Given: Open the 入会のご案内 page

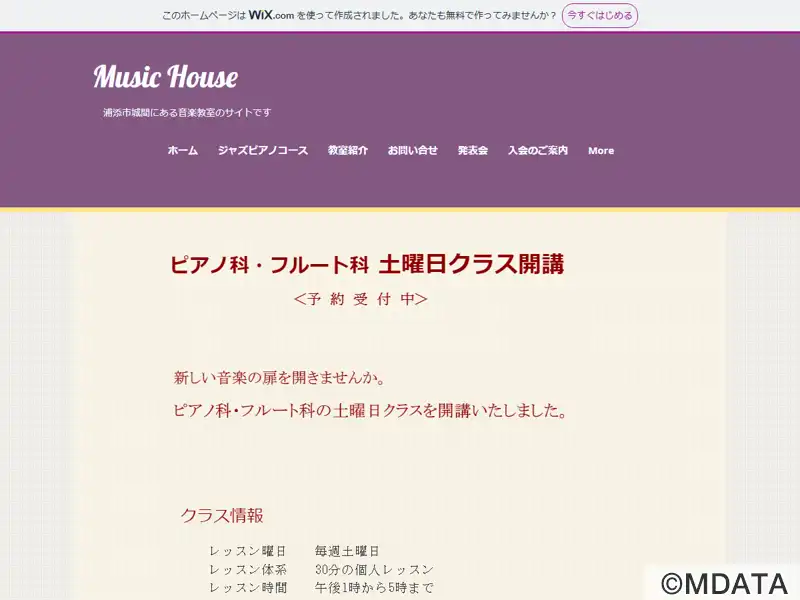Looking at the screenshot, I should click(x=538, y=151).
